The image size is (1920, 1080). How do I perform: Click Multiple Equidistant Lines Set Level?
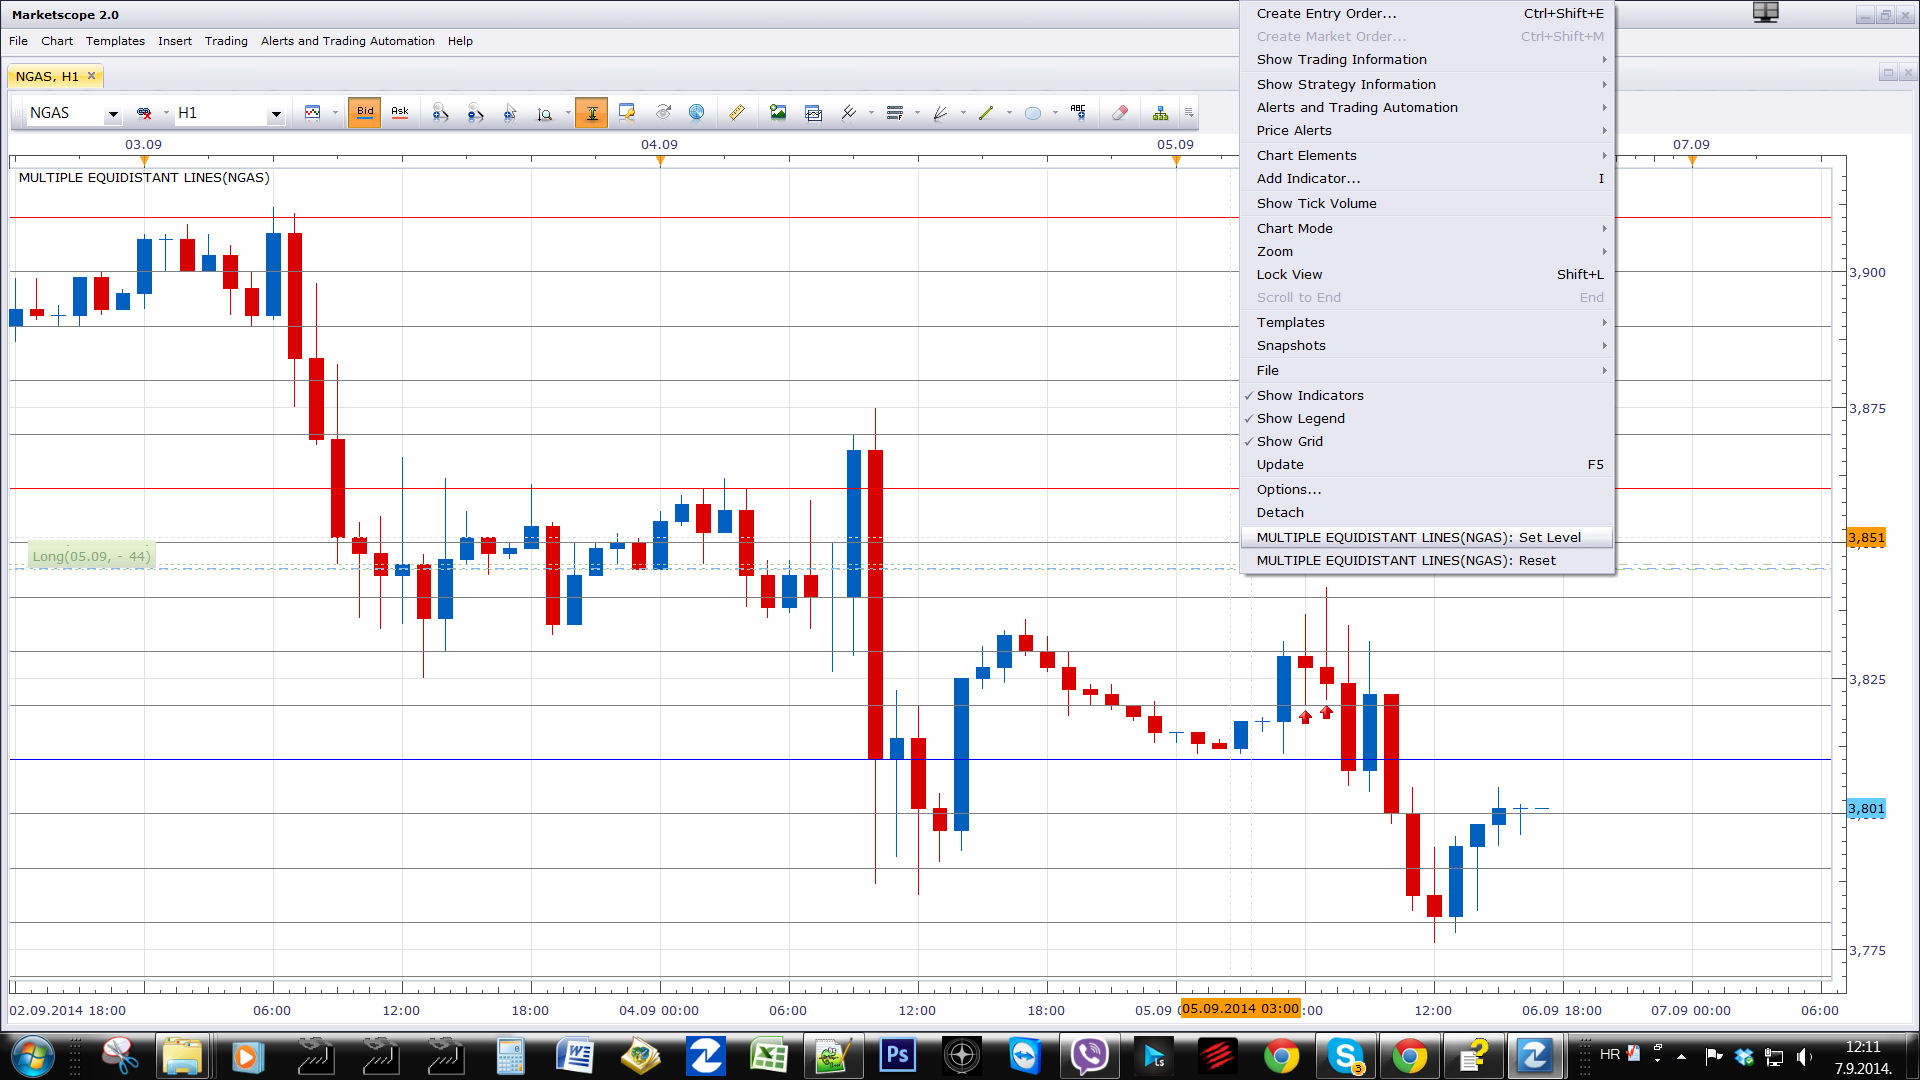click(1427, 538)
